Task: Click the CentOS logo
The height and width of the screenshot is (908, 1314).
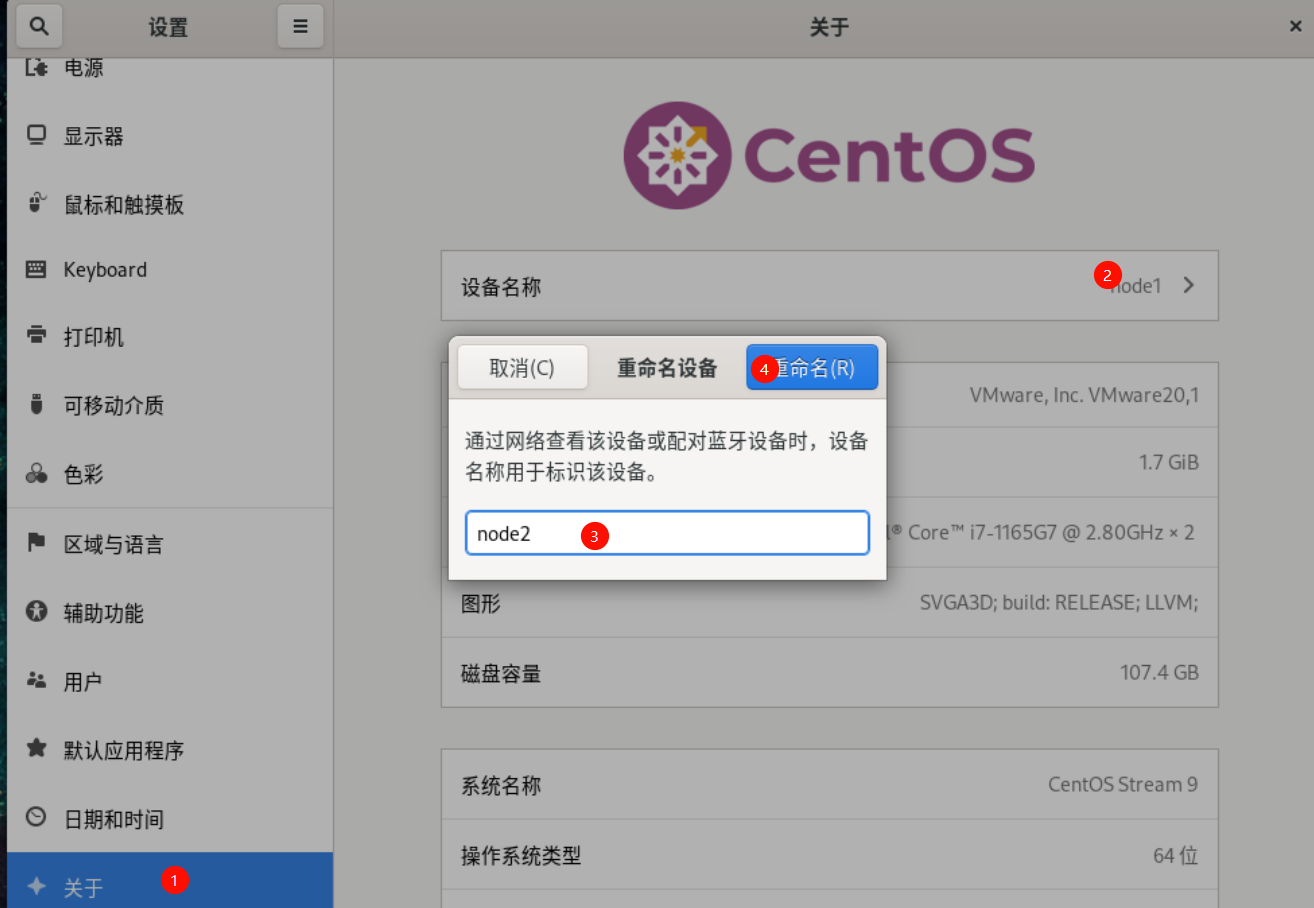Action: (x=829, y=154)
